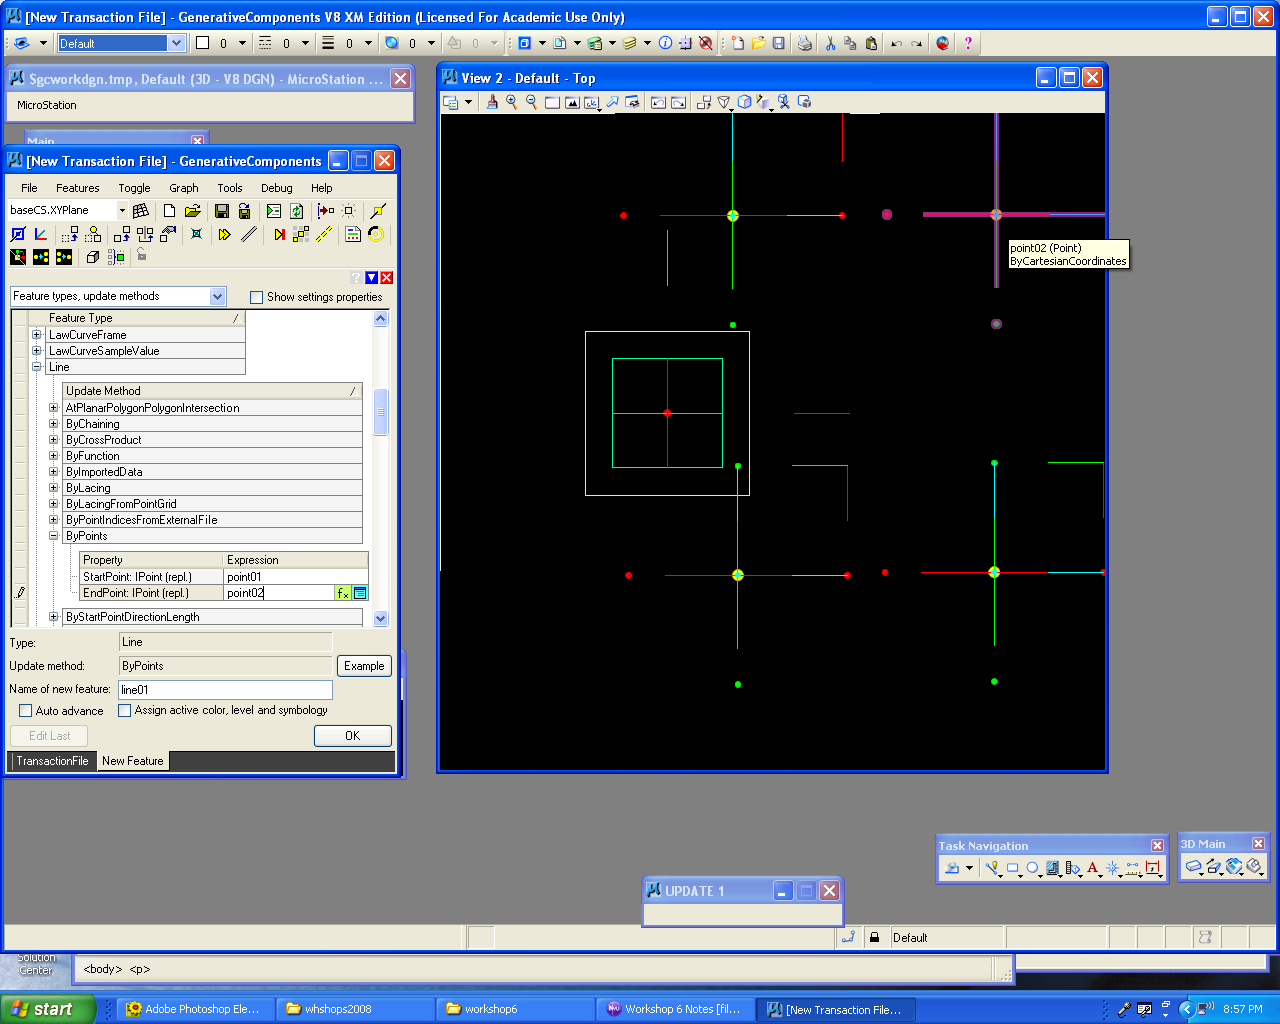Viewport: 1280px width, 1024px height.
Task: Click the yellow double-arrow play transactions icon
Action: point(224,234)
